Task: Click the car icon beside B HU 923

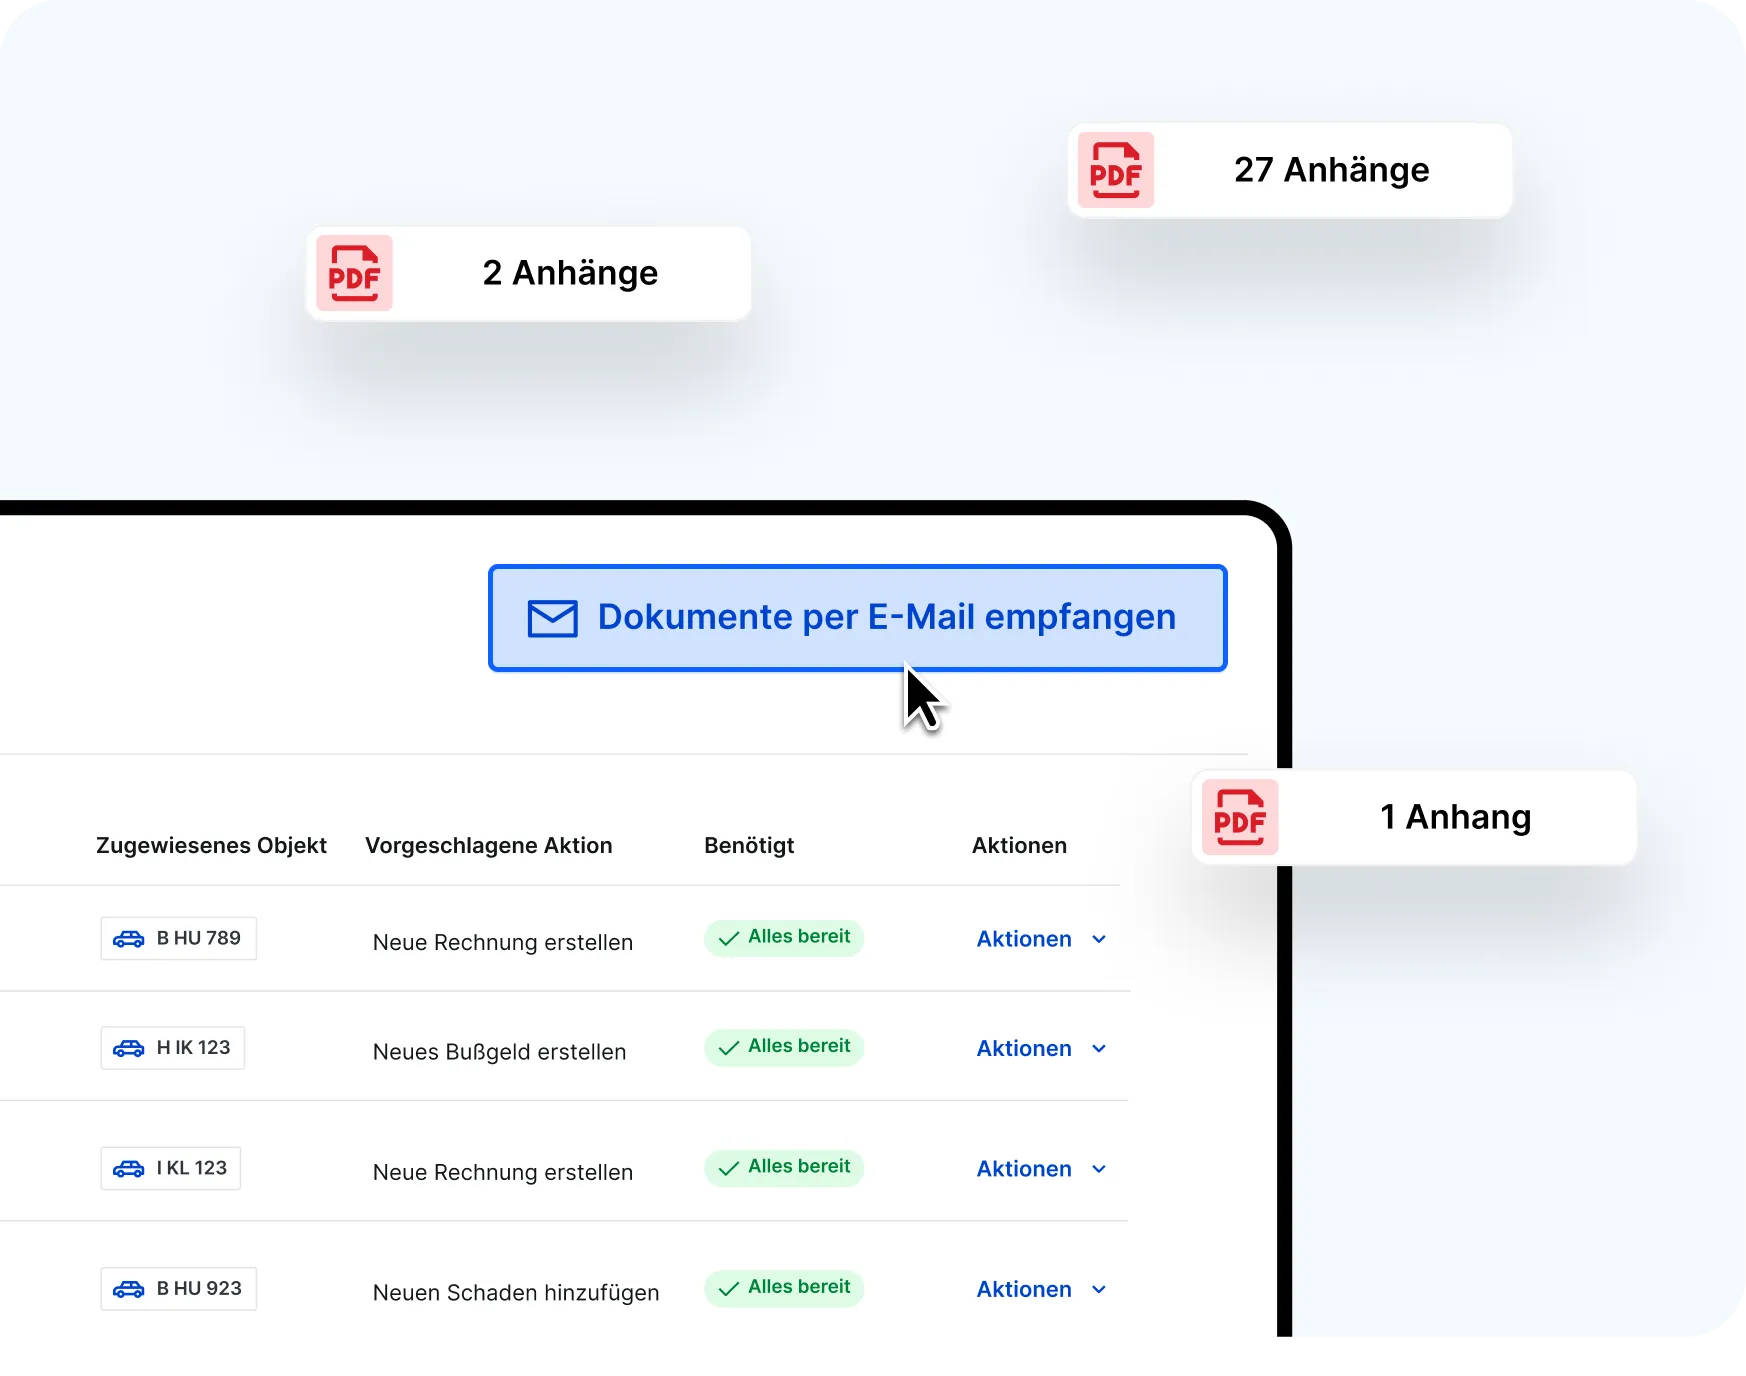Action: [x=130, y=1289]
